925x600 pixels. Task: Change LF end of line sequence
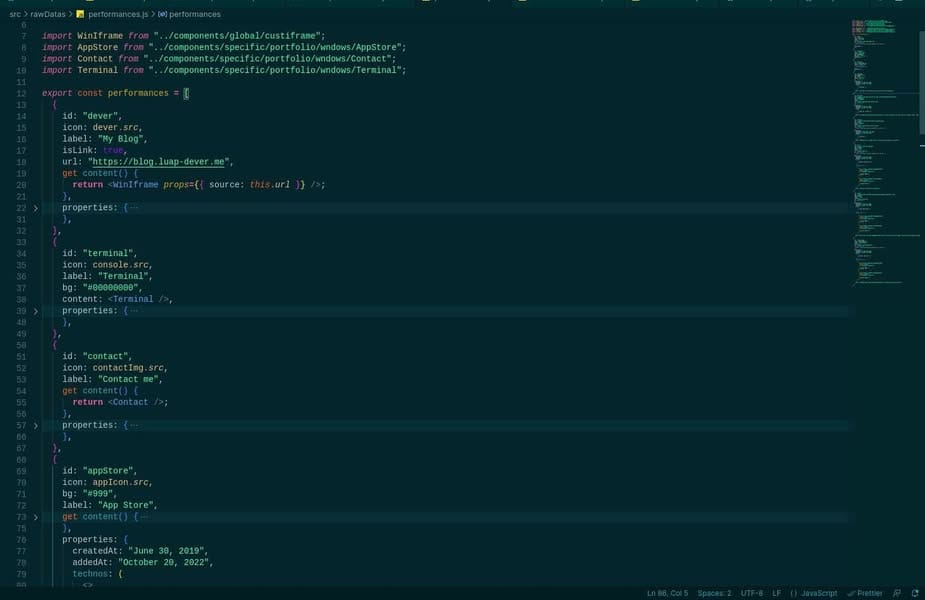[x=776, y=593]
